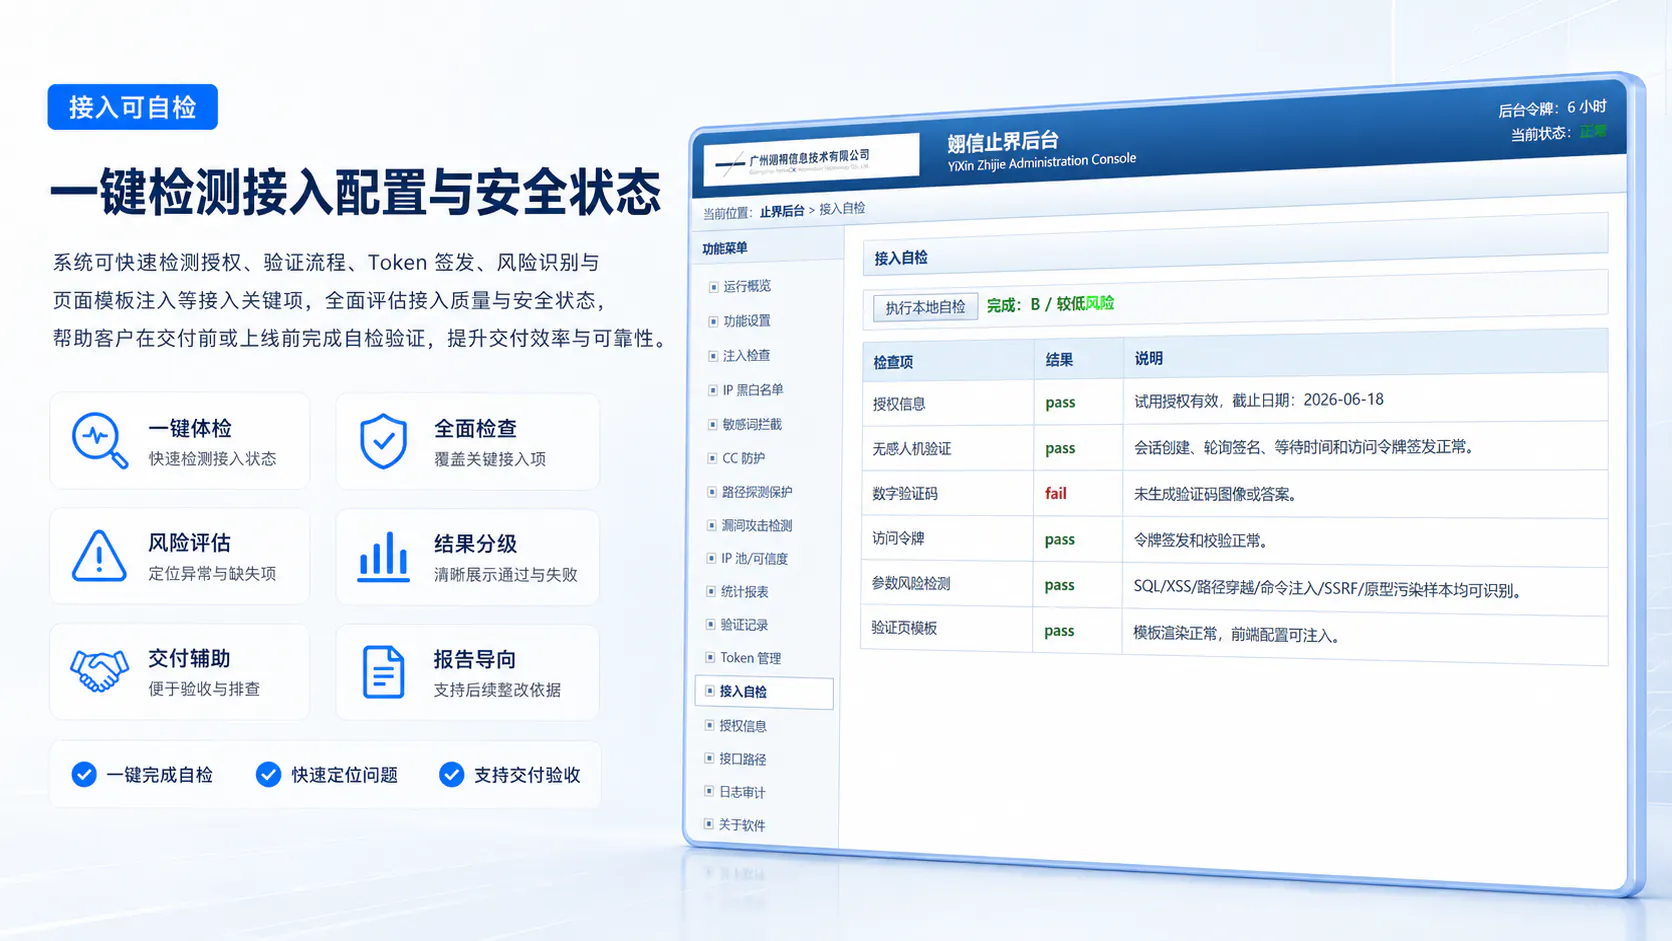Click the 令牌签发和校验正常 description

1200,540
